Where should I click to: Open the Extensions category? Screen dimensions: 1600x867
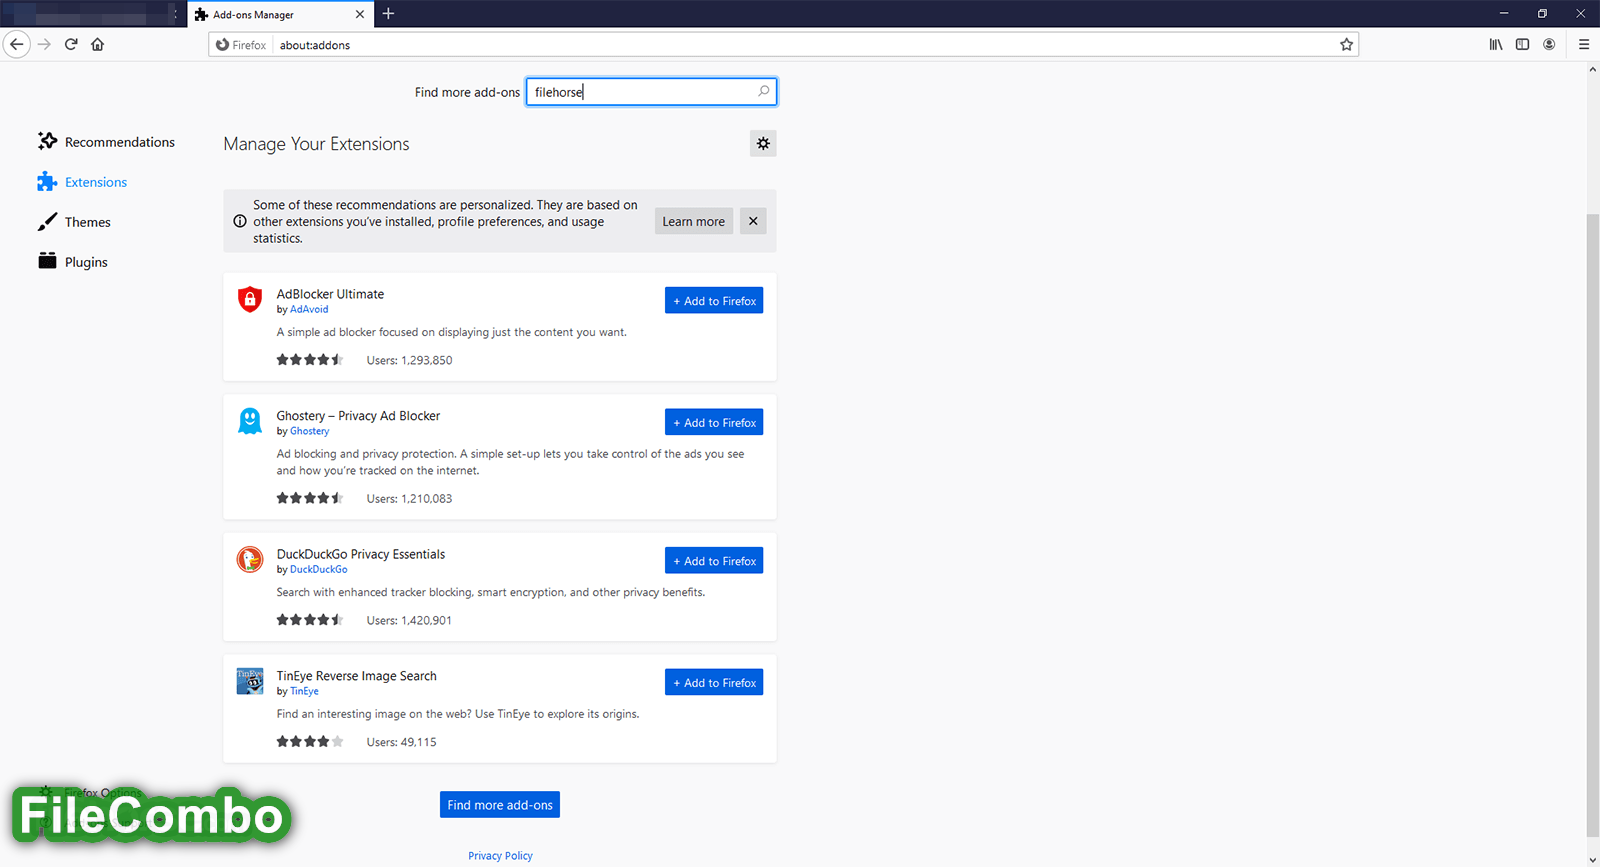(x=82, y=182)
